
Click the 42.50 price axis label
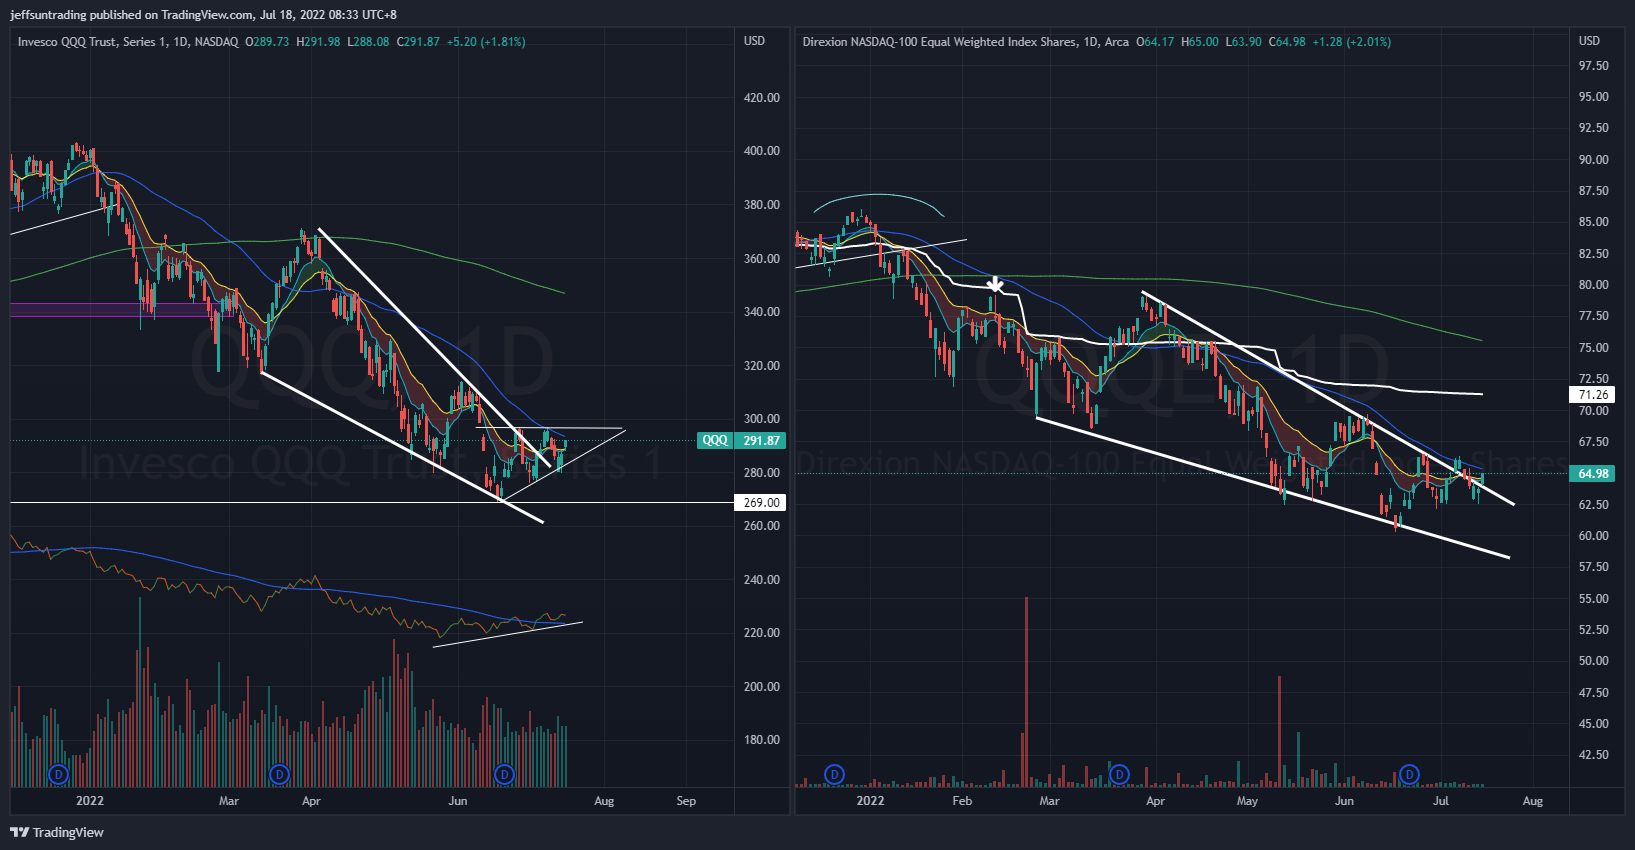tap(1594, 755)
